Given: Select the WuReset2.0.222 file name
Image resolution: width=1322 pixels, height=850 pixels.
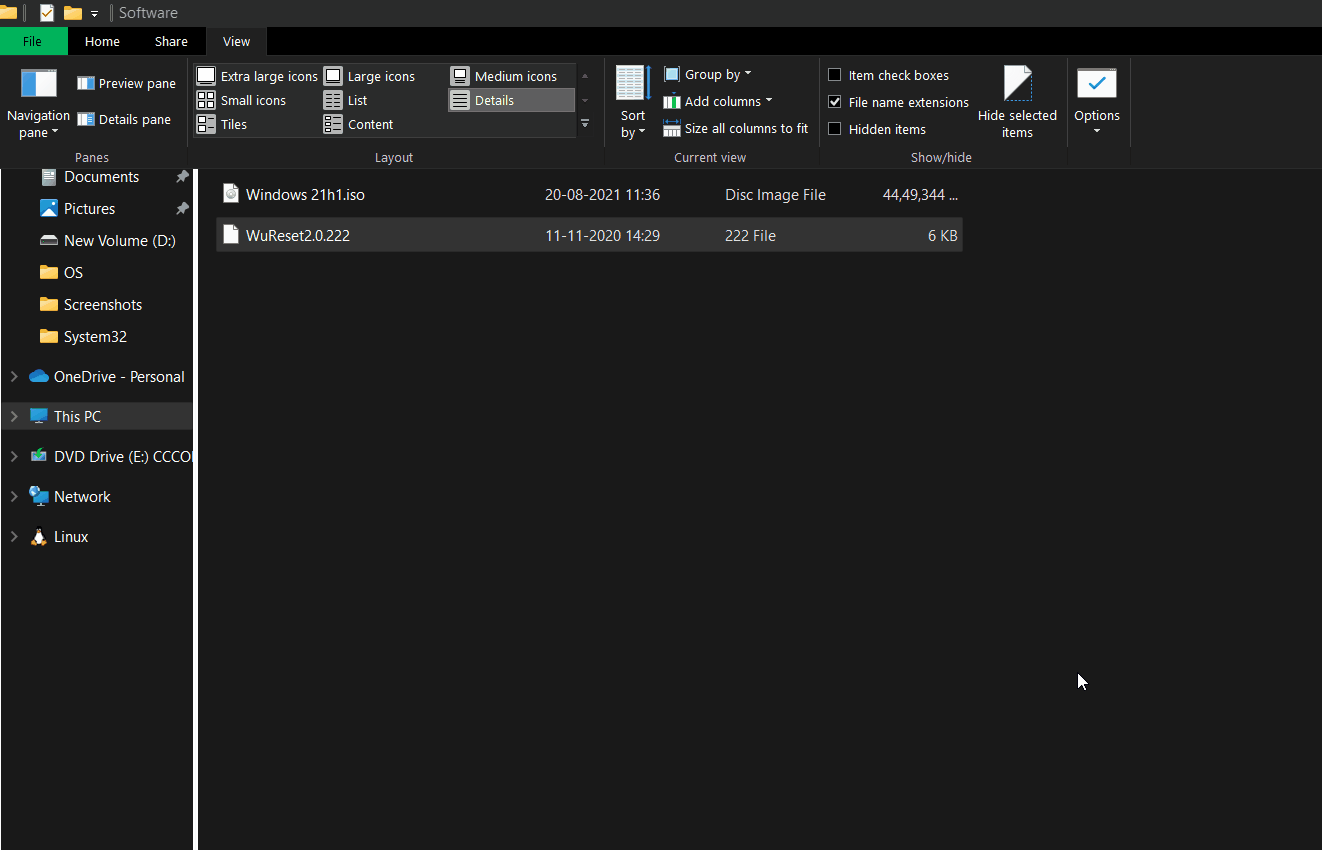Looking at the screenshot, I should pos(298,236).
